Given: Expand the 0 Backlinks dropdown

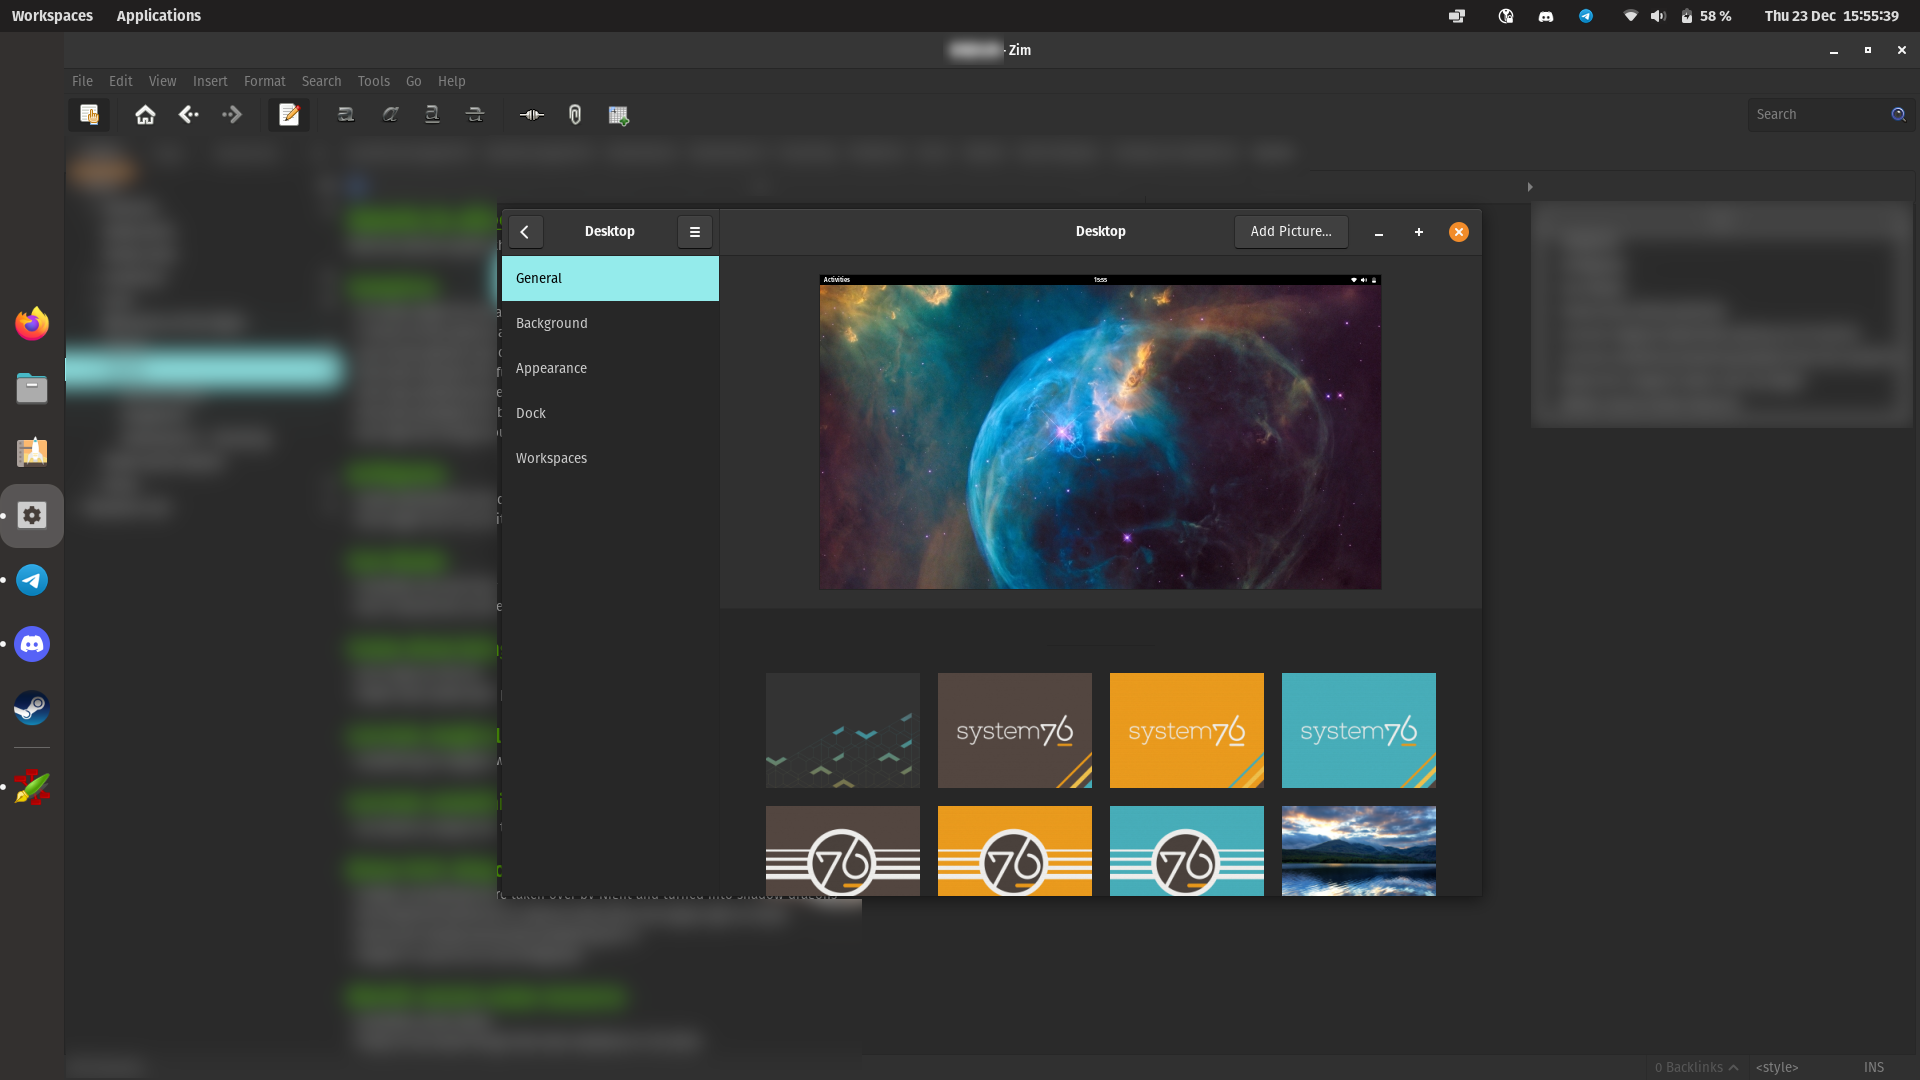Looking at the screenshot, I should pyautogui.click(x=1696, y=1067).
